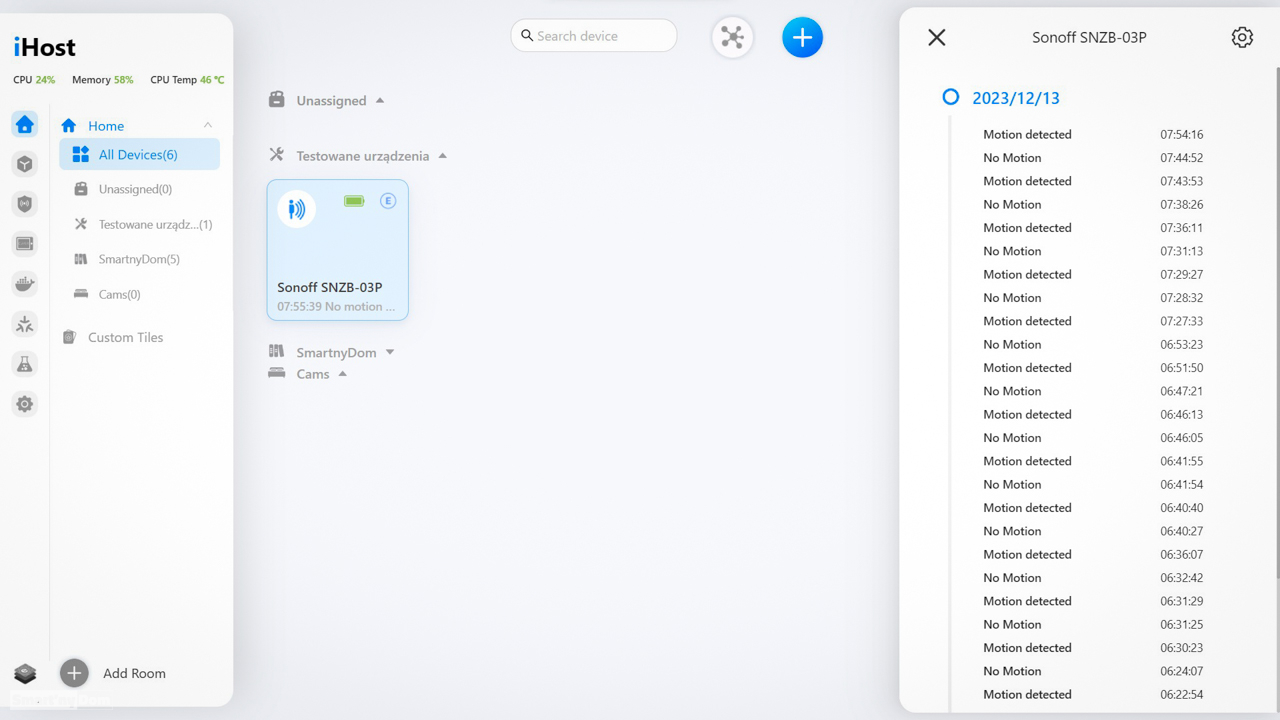The image size is (1280, 720).
Task: Click 07:55:39 No motion status on card
Action: [x=336, y=306]
